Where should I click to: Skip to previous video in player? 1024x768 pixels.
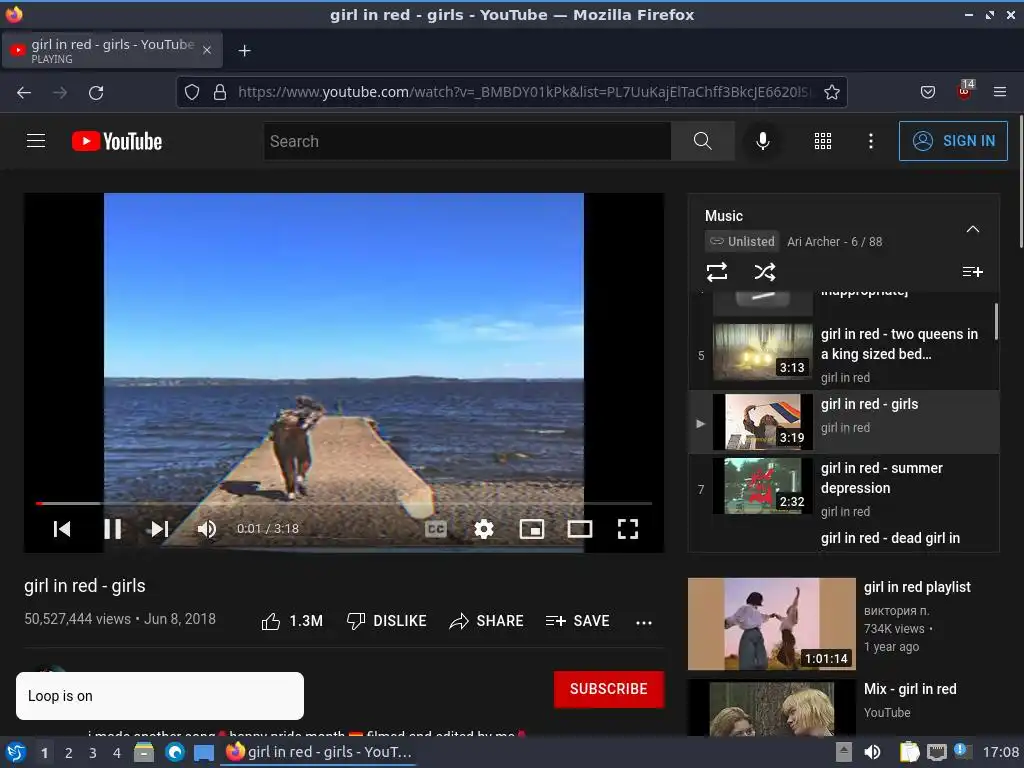62,529
